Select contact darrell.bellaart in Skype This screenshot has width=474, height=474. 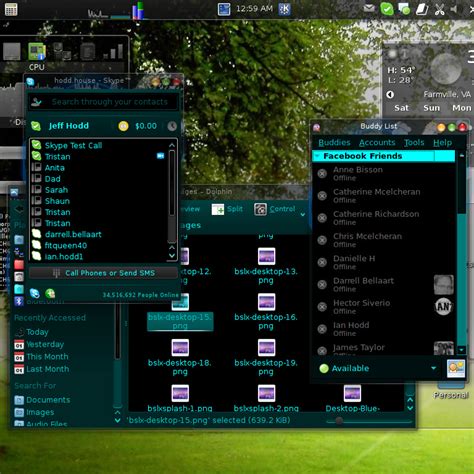(73, 234)
